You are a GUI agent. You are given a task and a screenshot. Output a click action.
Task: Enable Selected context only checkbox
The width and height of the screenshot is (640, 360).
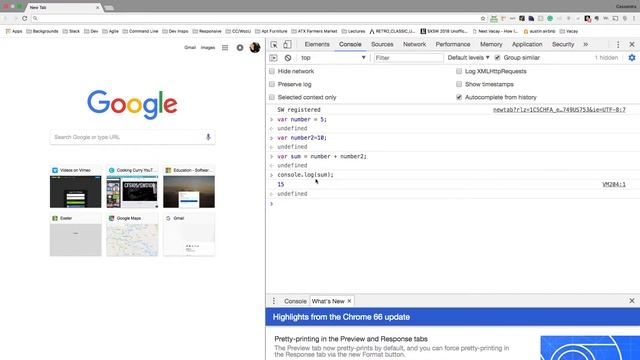click(x=272, y=98)
